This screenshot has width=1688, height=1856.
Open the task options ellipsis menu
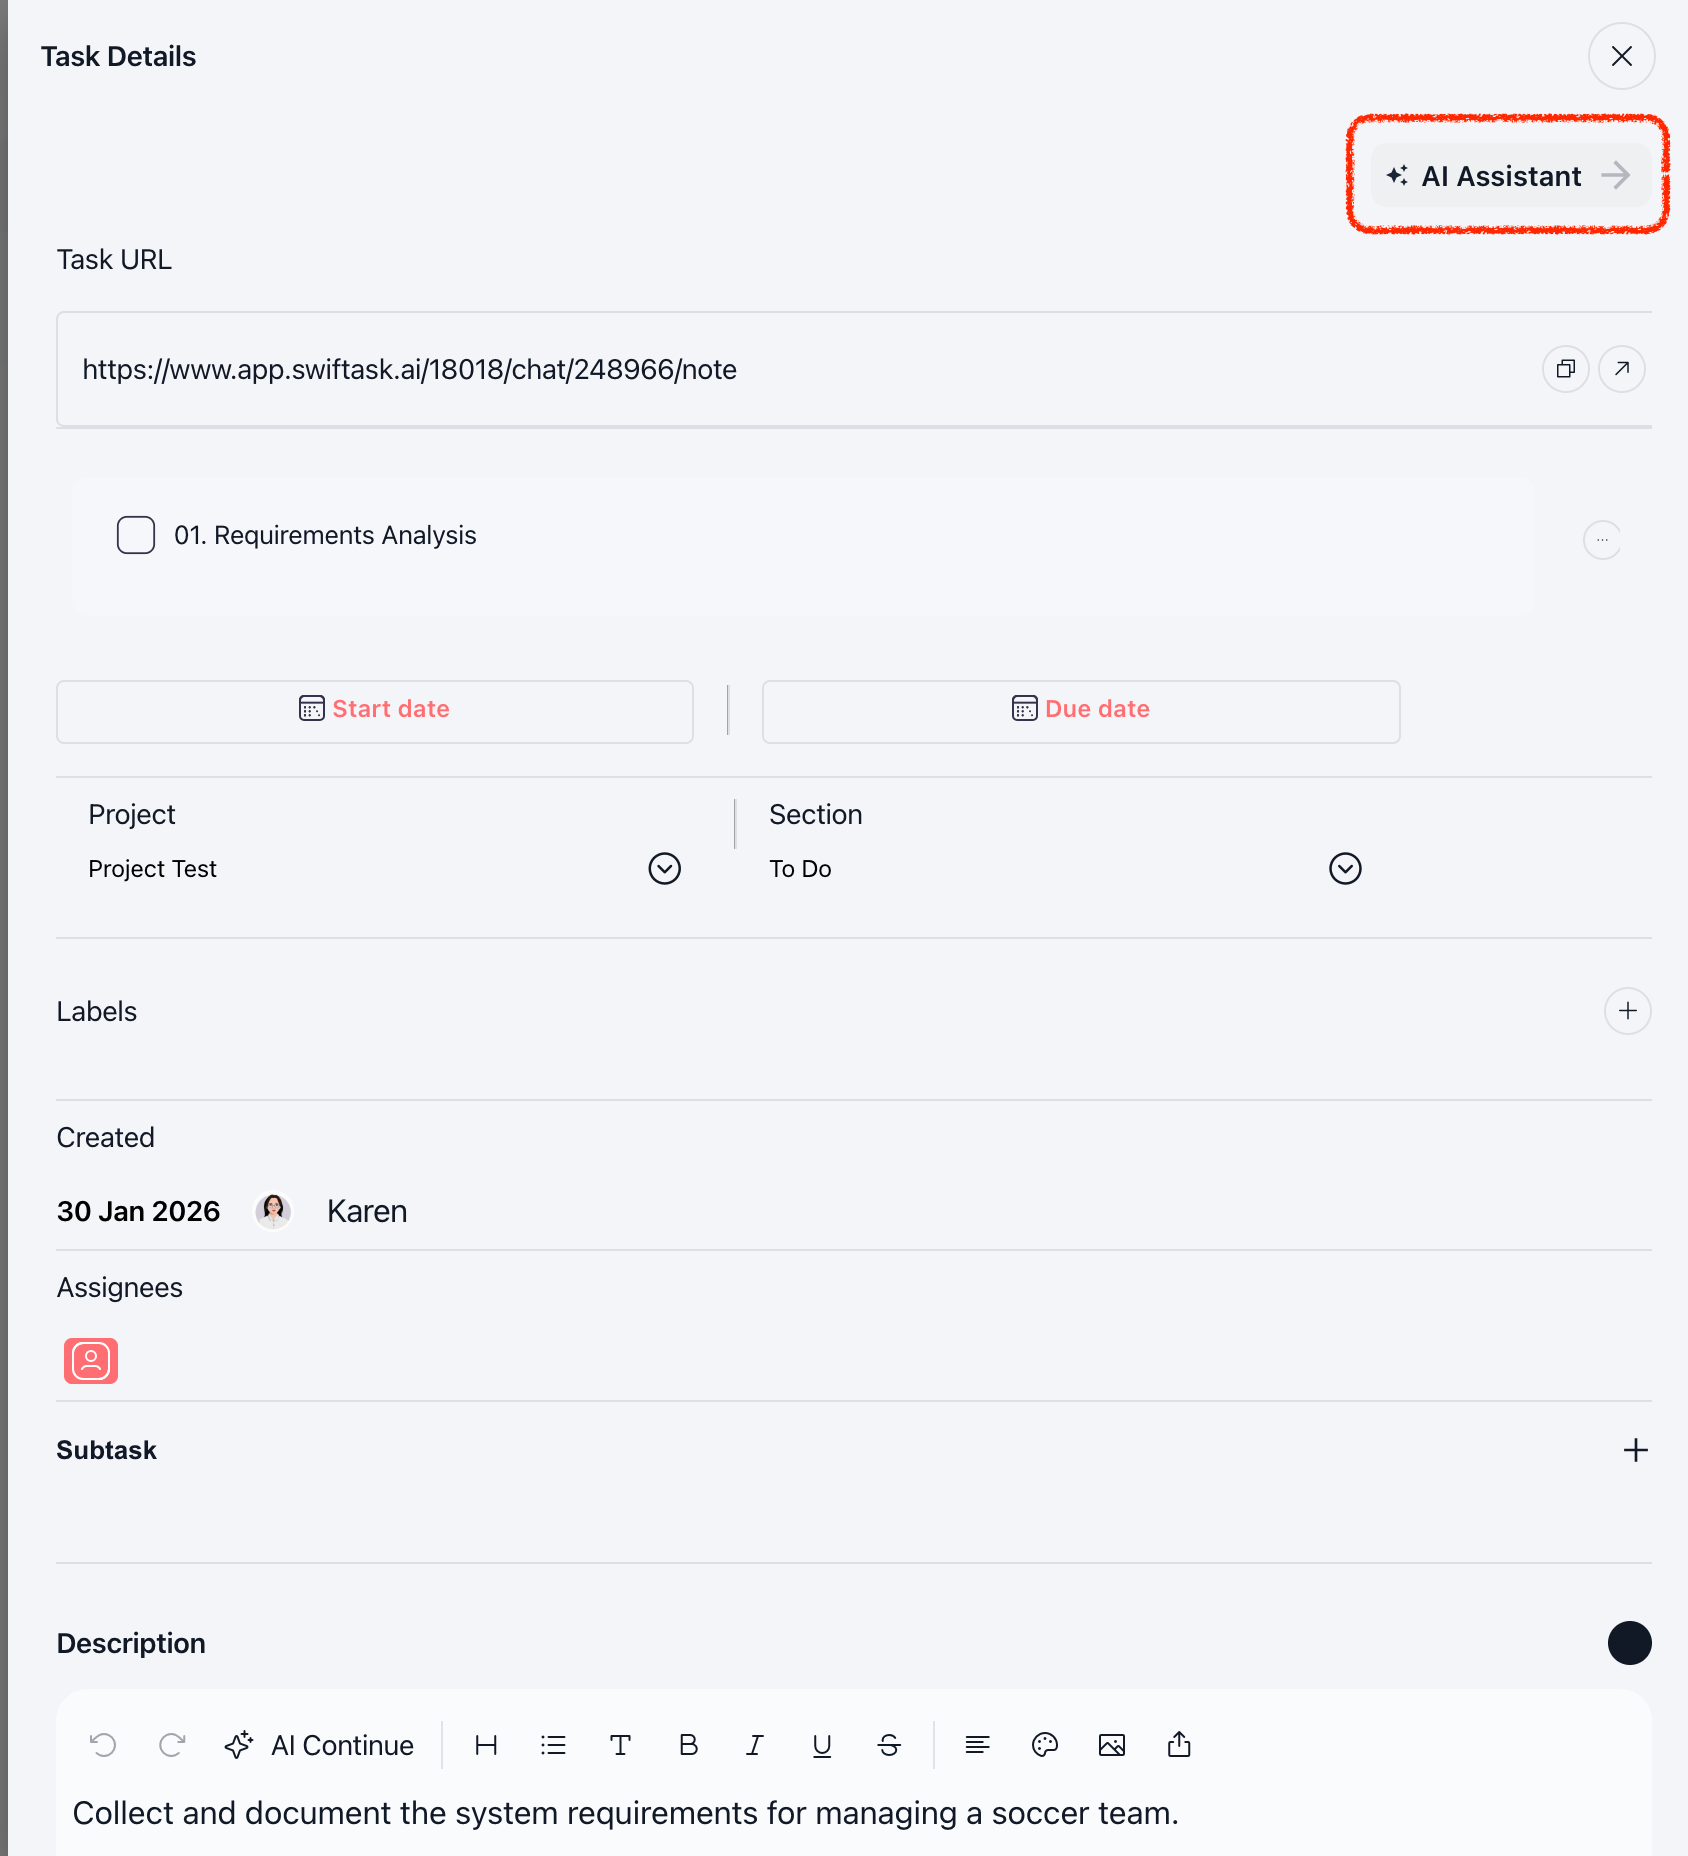[1602, 540]
